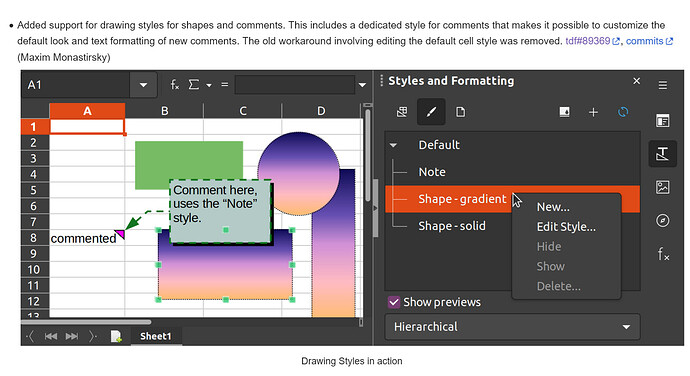Select row 1 header
Viewport: 690px width, 376px height.
tap(35, 127)
